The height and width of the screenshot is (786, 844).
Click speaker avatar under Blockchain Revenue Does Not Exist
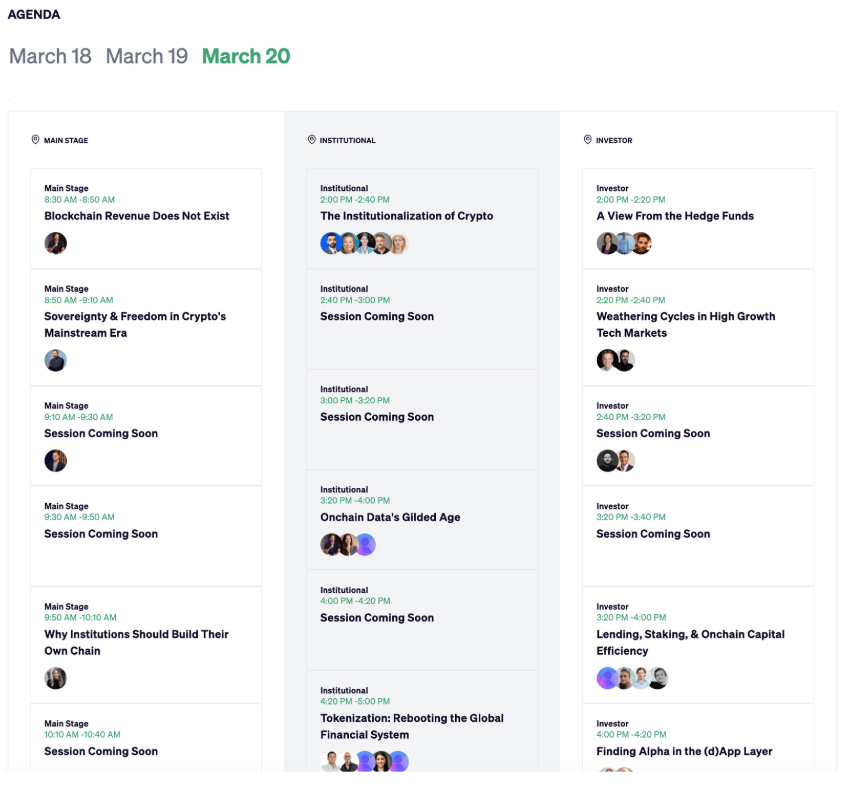point(55,243)
